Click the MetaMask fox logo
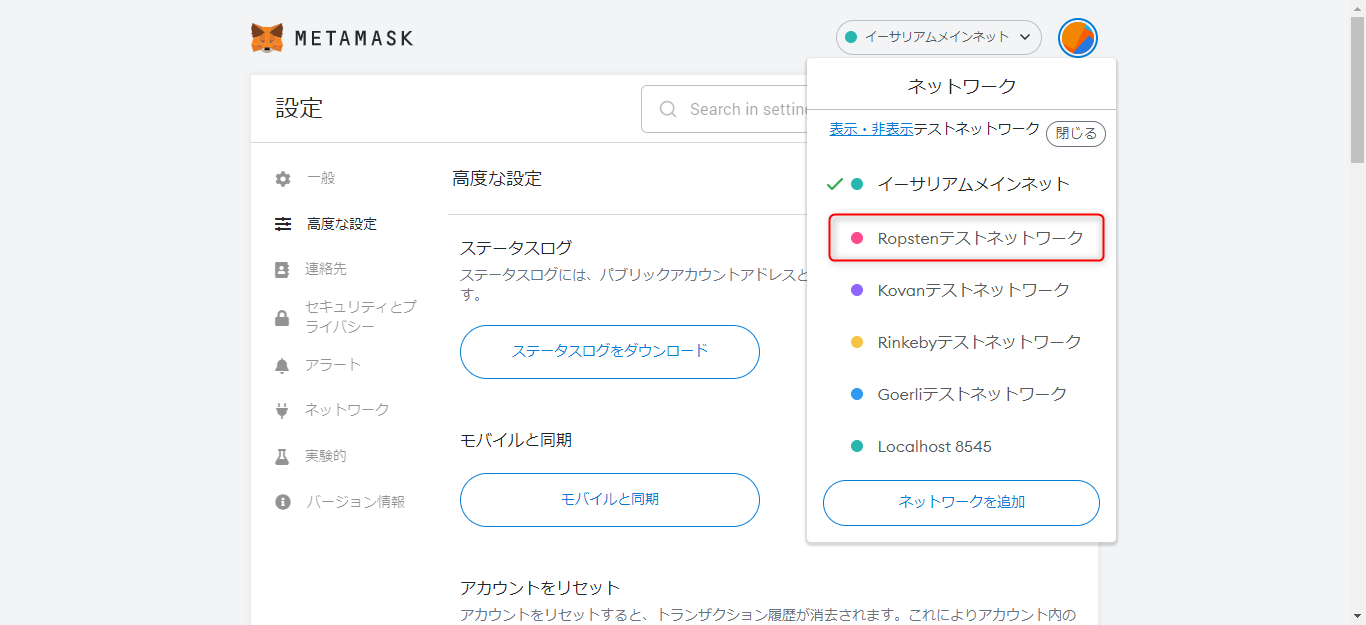The height and width of the screenshot is (625, 1366). point(267,38)
